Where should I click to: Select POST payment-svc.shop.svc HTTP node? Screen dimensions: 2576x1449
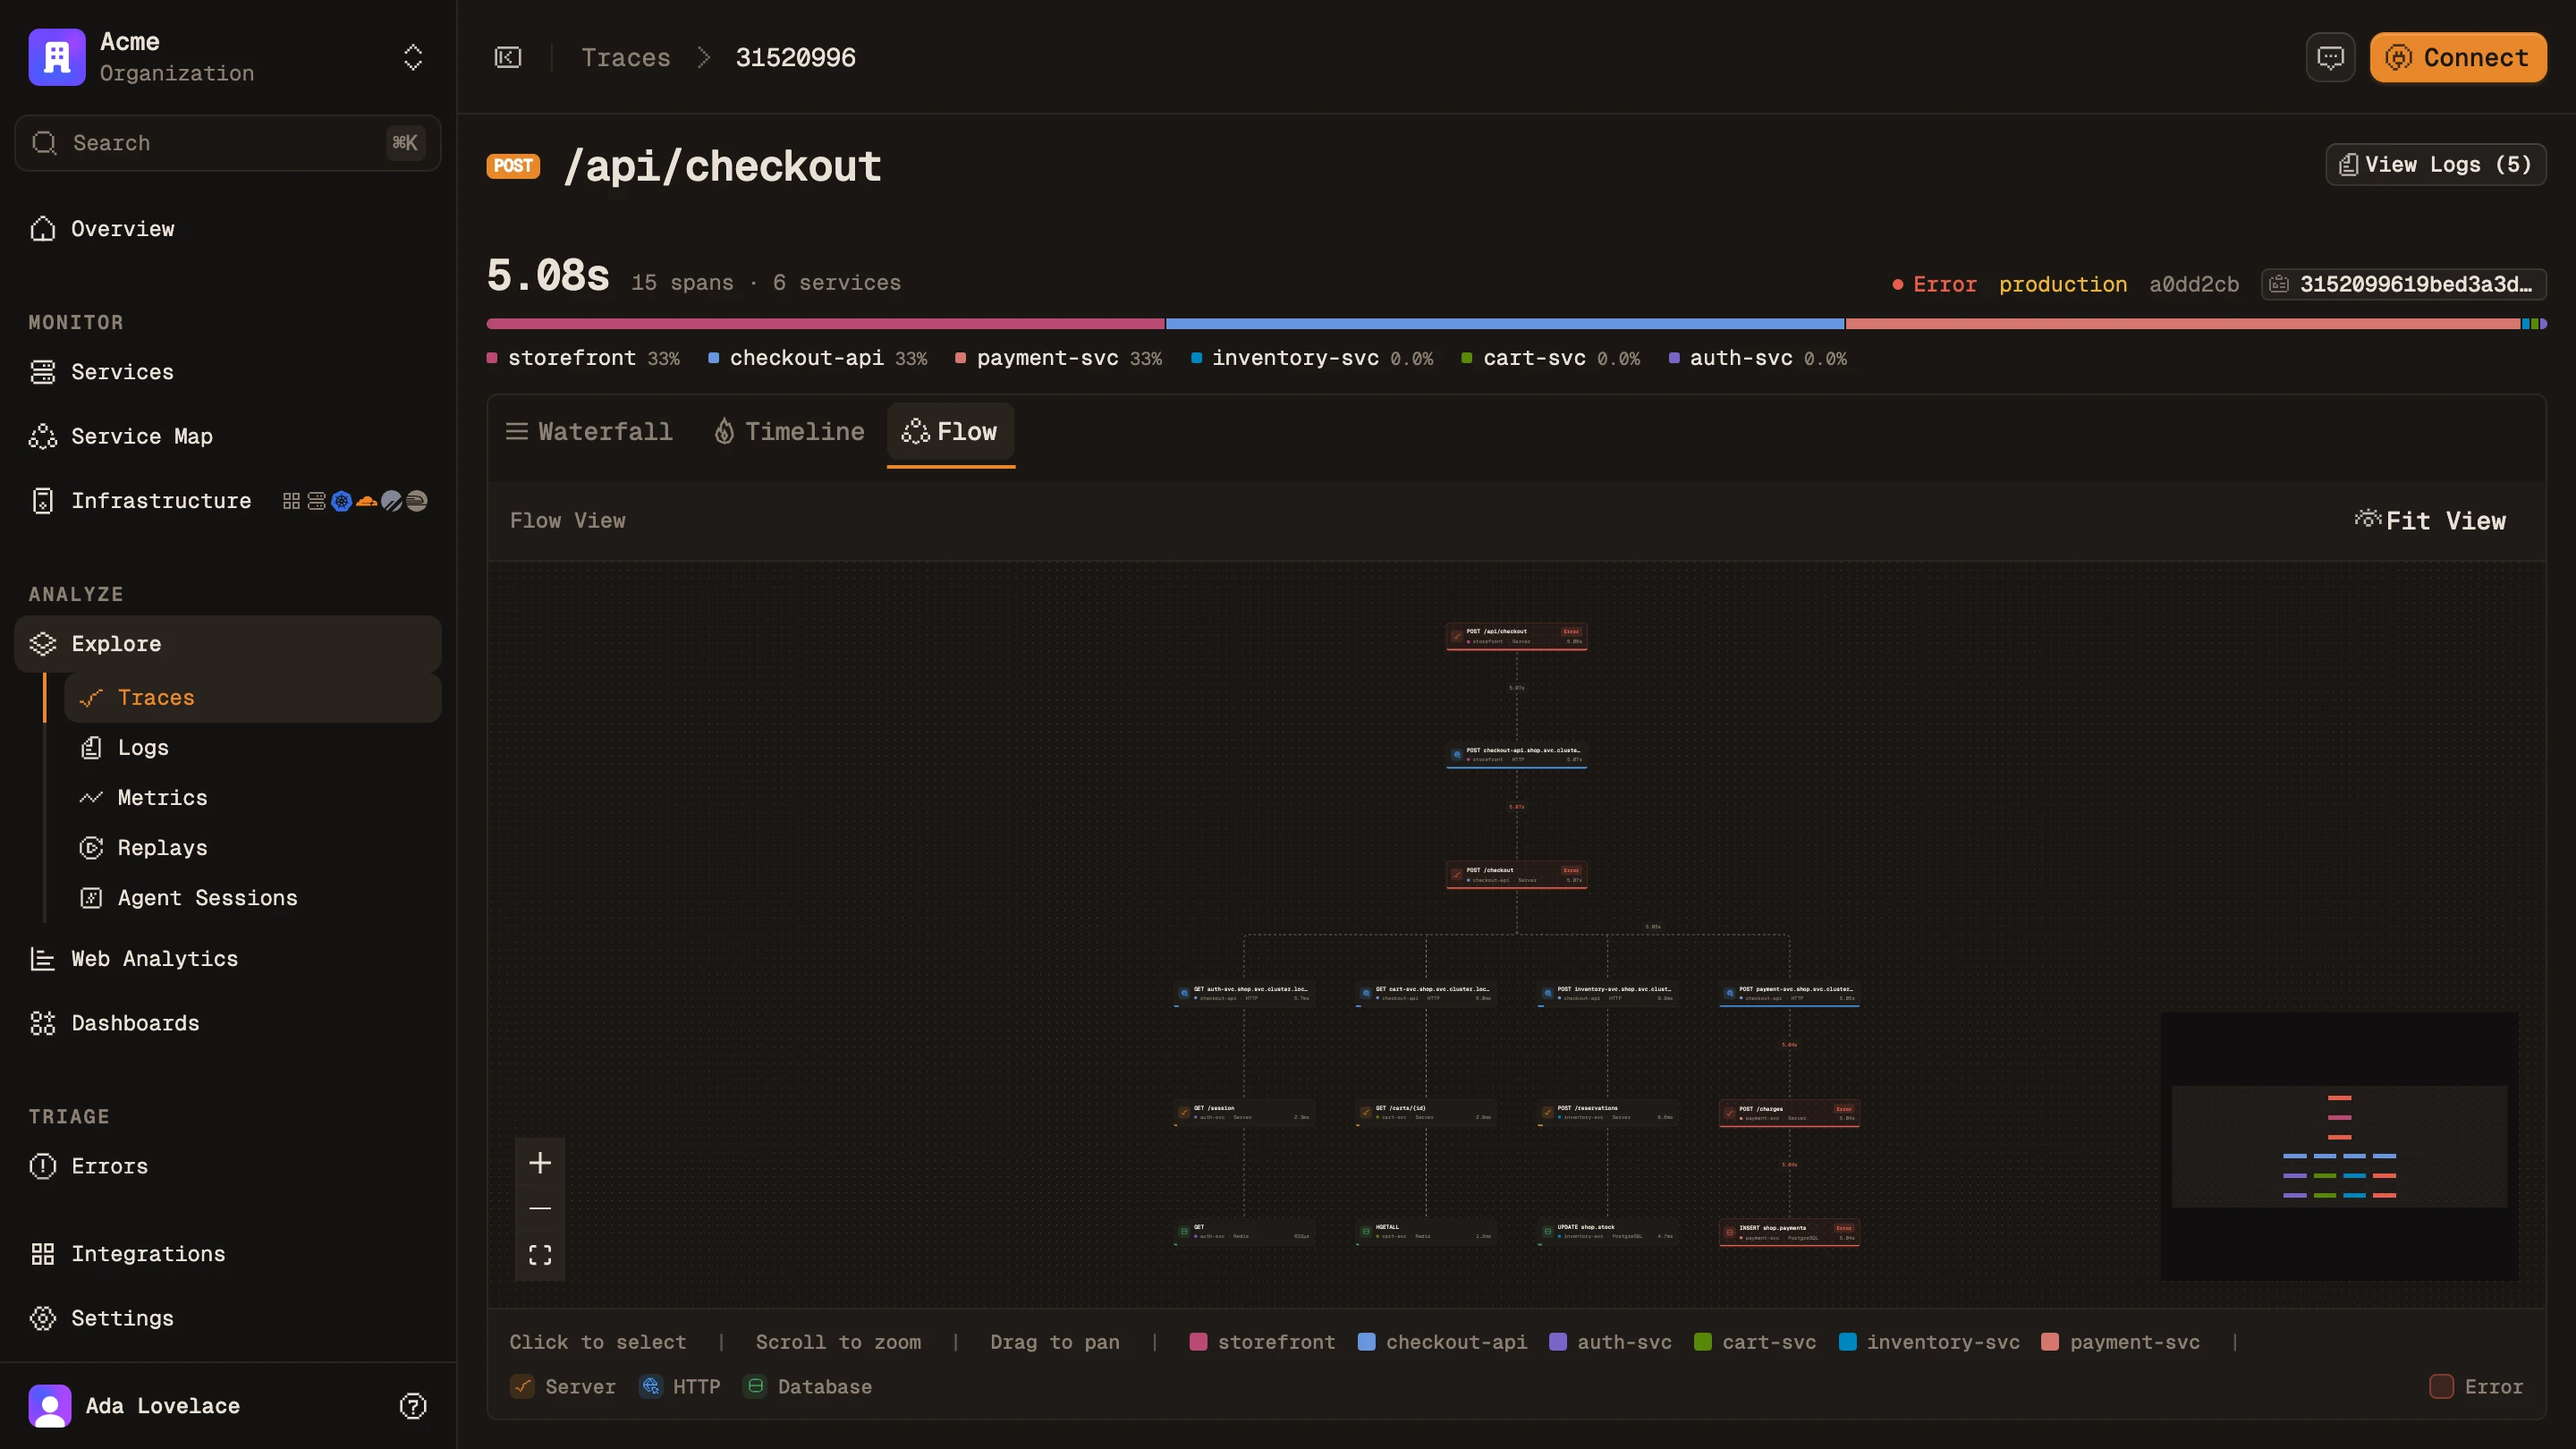[x=1789, y=994]
